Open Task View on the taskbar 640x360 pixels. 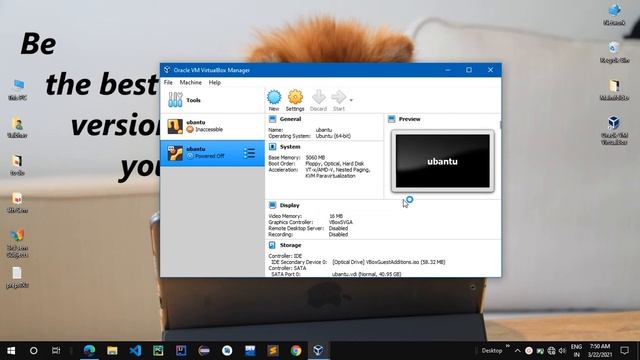pyautogui.click(x=56, y=351)
